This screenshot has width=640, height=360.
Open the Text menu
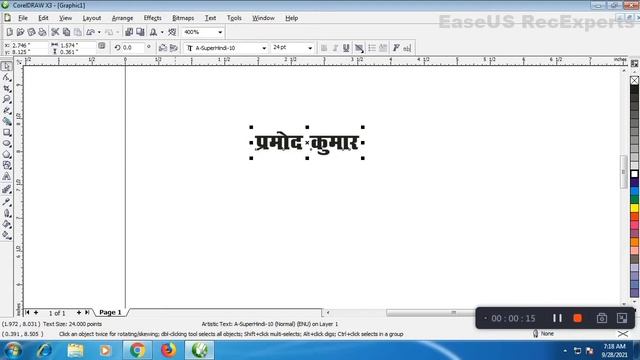(x=210, y=18)
